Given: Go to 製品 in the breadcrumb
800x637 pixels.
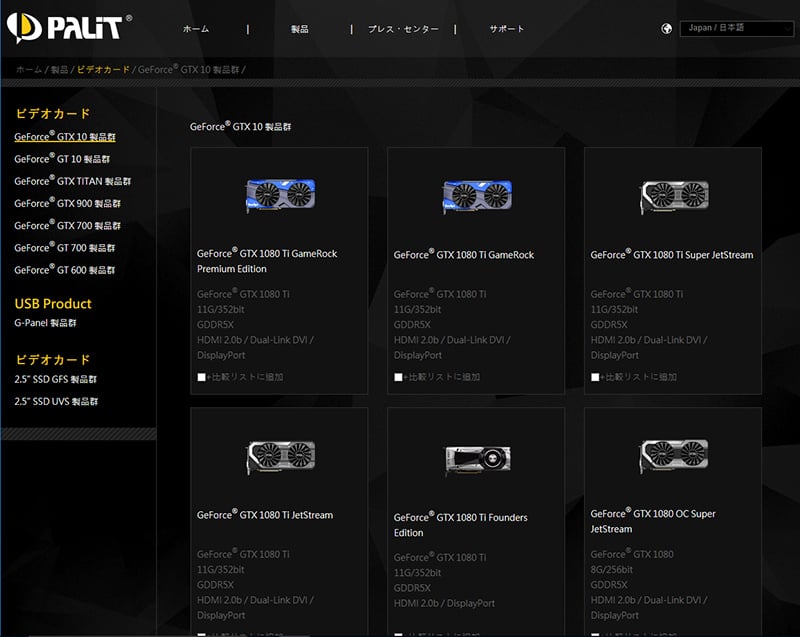Looking at the screenshot, I should (x=59, y=69).
